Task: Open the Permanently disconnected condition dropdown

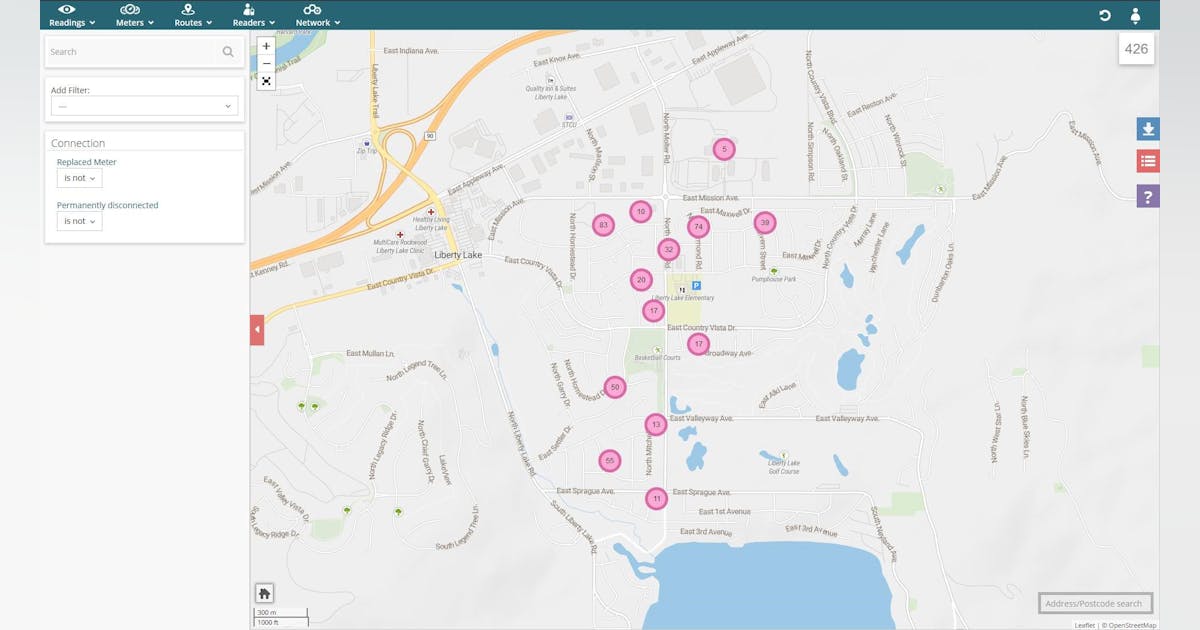Action: coord(79,220)
